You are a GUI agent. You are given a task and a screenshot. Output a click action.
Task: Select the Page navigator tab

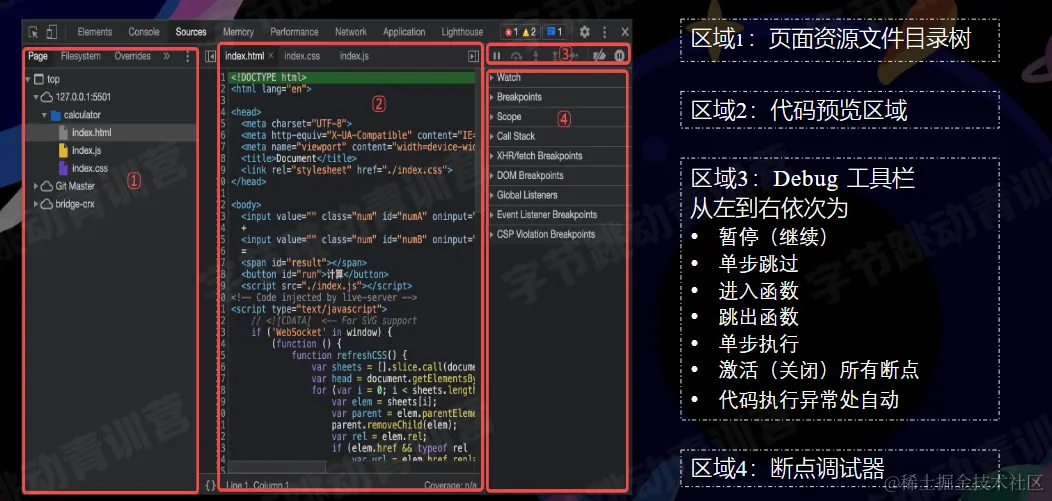(38, 56)
